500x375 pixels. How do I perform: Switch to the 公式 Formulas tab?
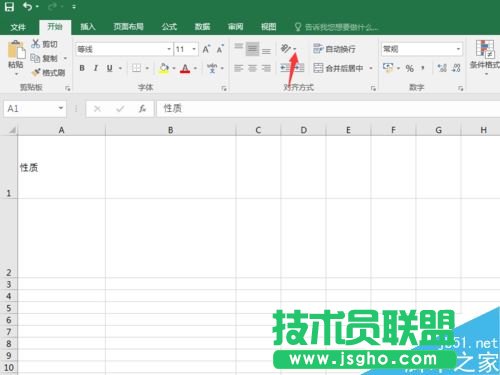169,27
